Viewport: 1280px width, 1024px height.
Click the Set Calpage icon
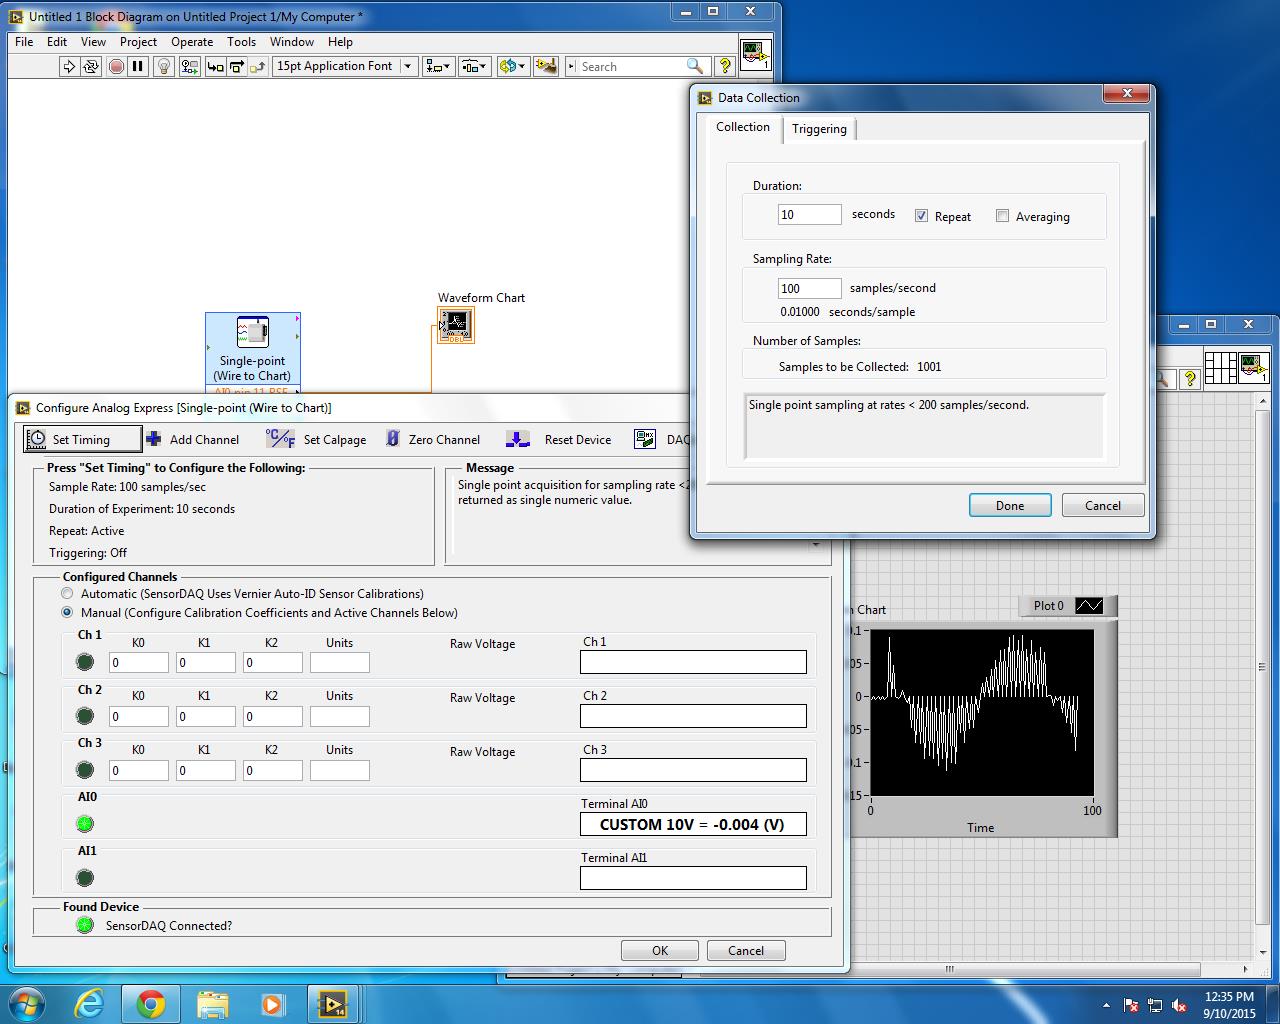coord(280,439)
